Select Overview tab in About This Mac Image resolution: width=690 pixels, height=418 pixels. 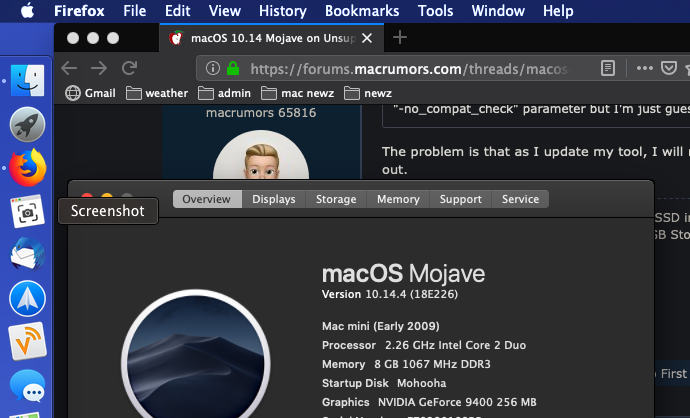tap(207, 199)
